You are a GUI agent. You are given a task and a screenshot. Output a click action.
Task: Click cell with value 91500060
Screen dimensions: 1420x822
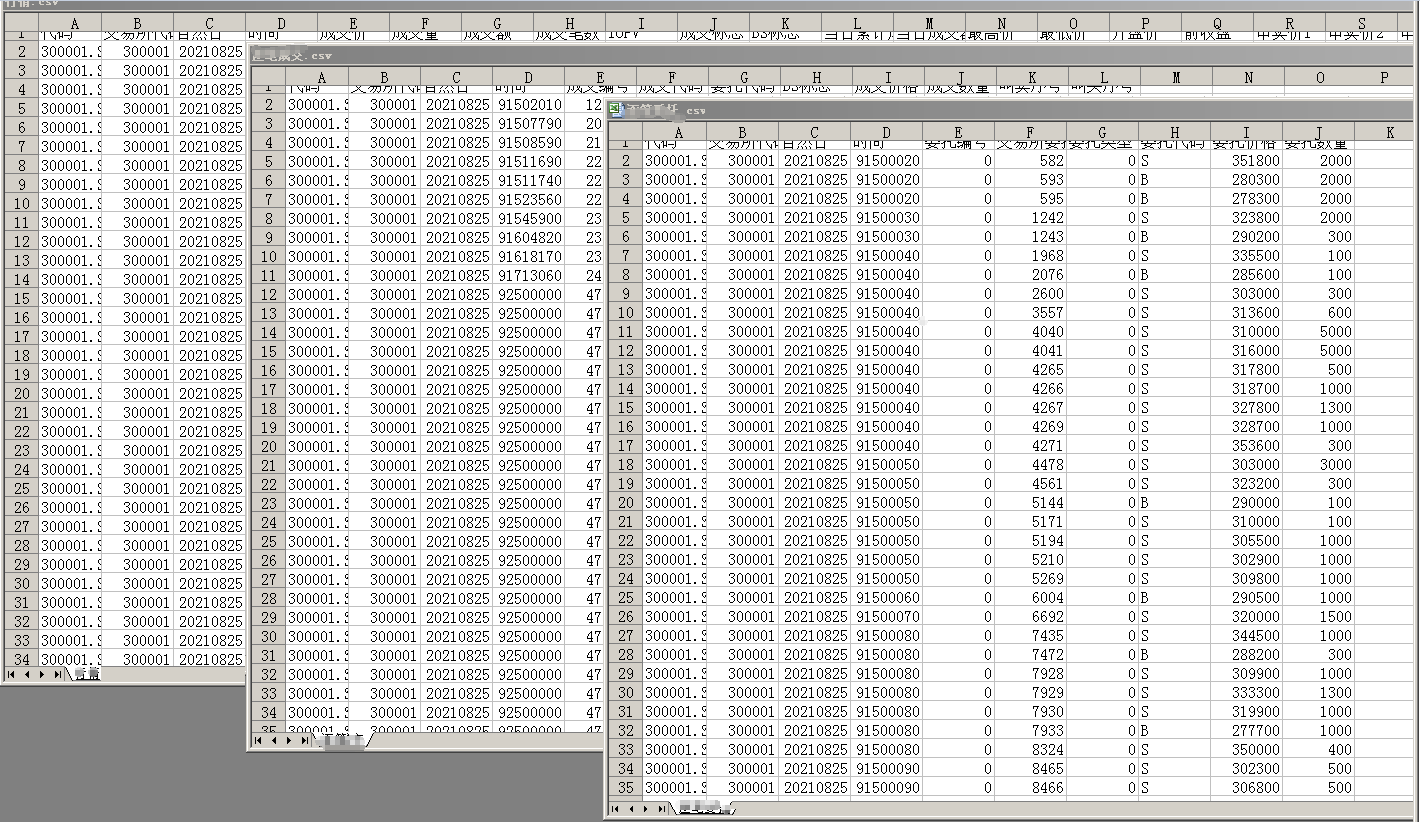886,597
